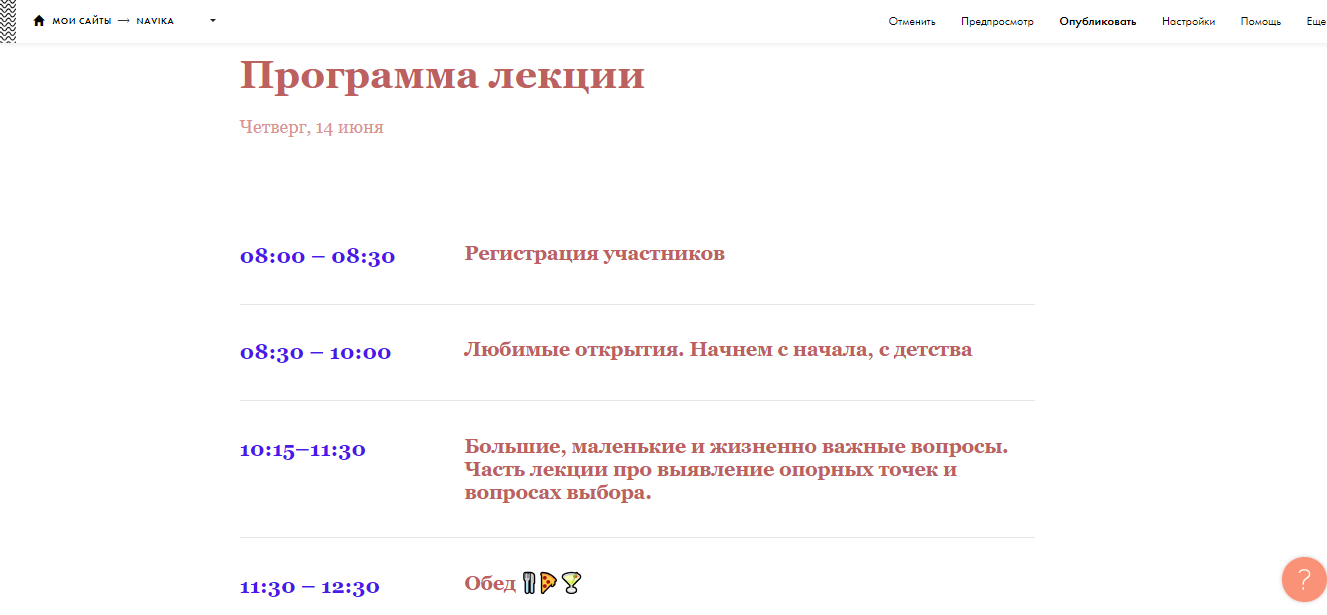The height and width of the screenshot is (615, 1327).
Task: Click the home icon beside Мои сайты
Action: 39,21
